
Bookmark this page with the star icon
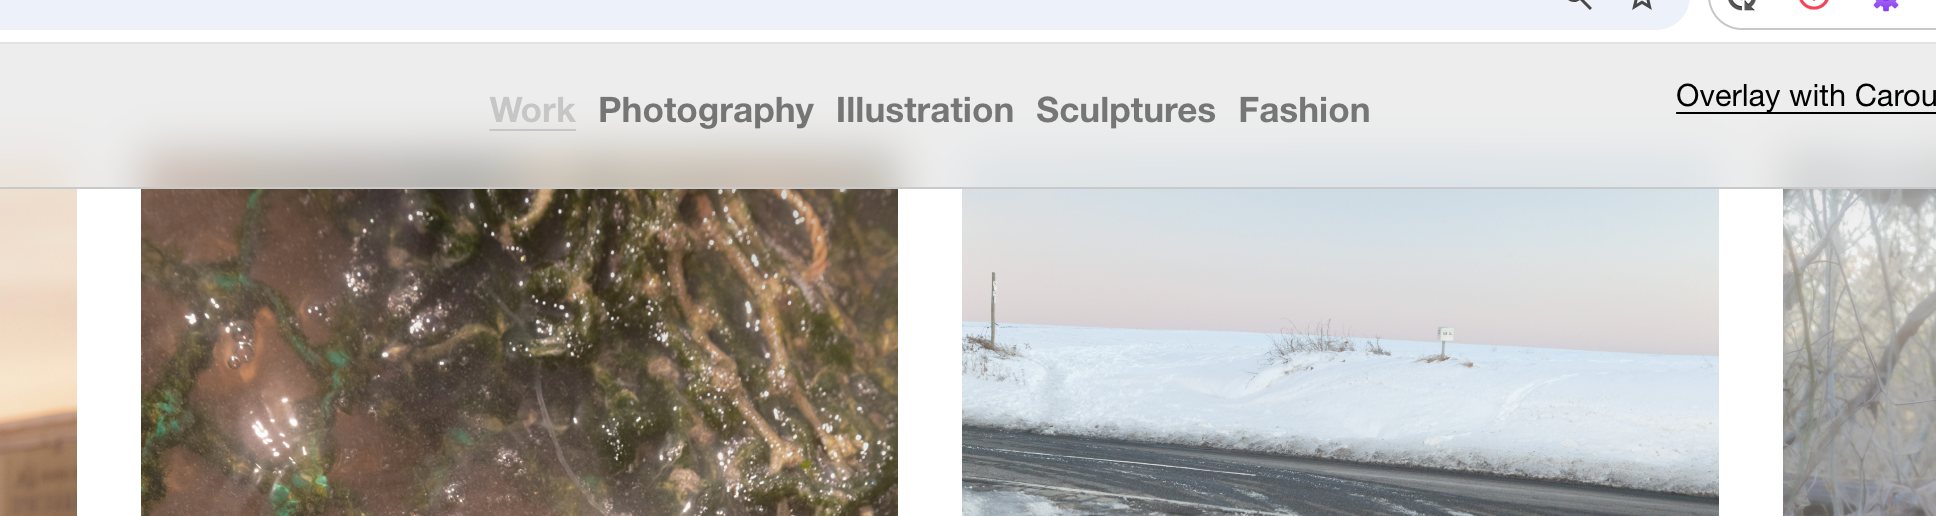1642,3
